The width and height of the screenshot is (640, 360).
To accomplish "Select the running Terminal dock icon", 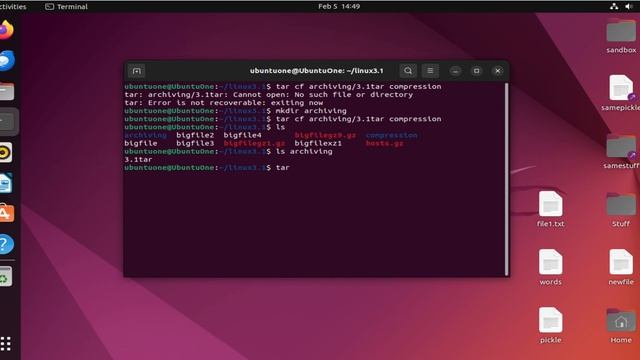I will coord(7,122).
